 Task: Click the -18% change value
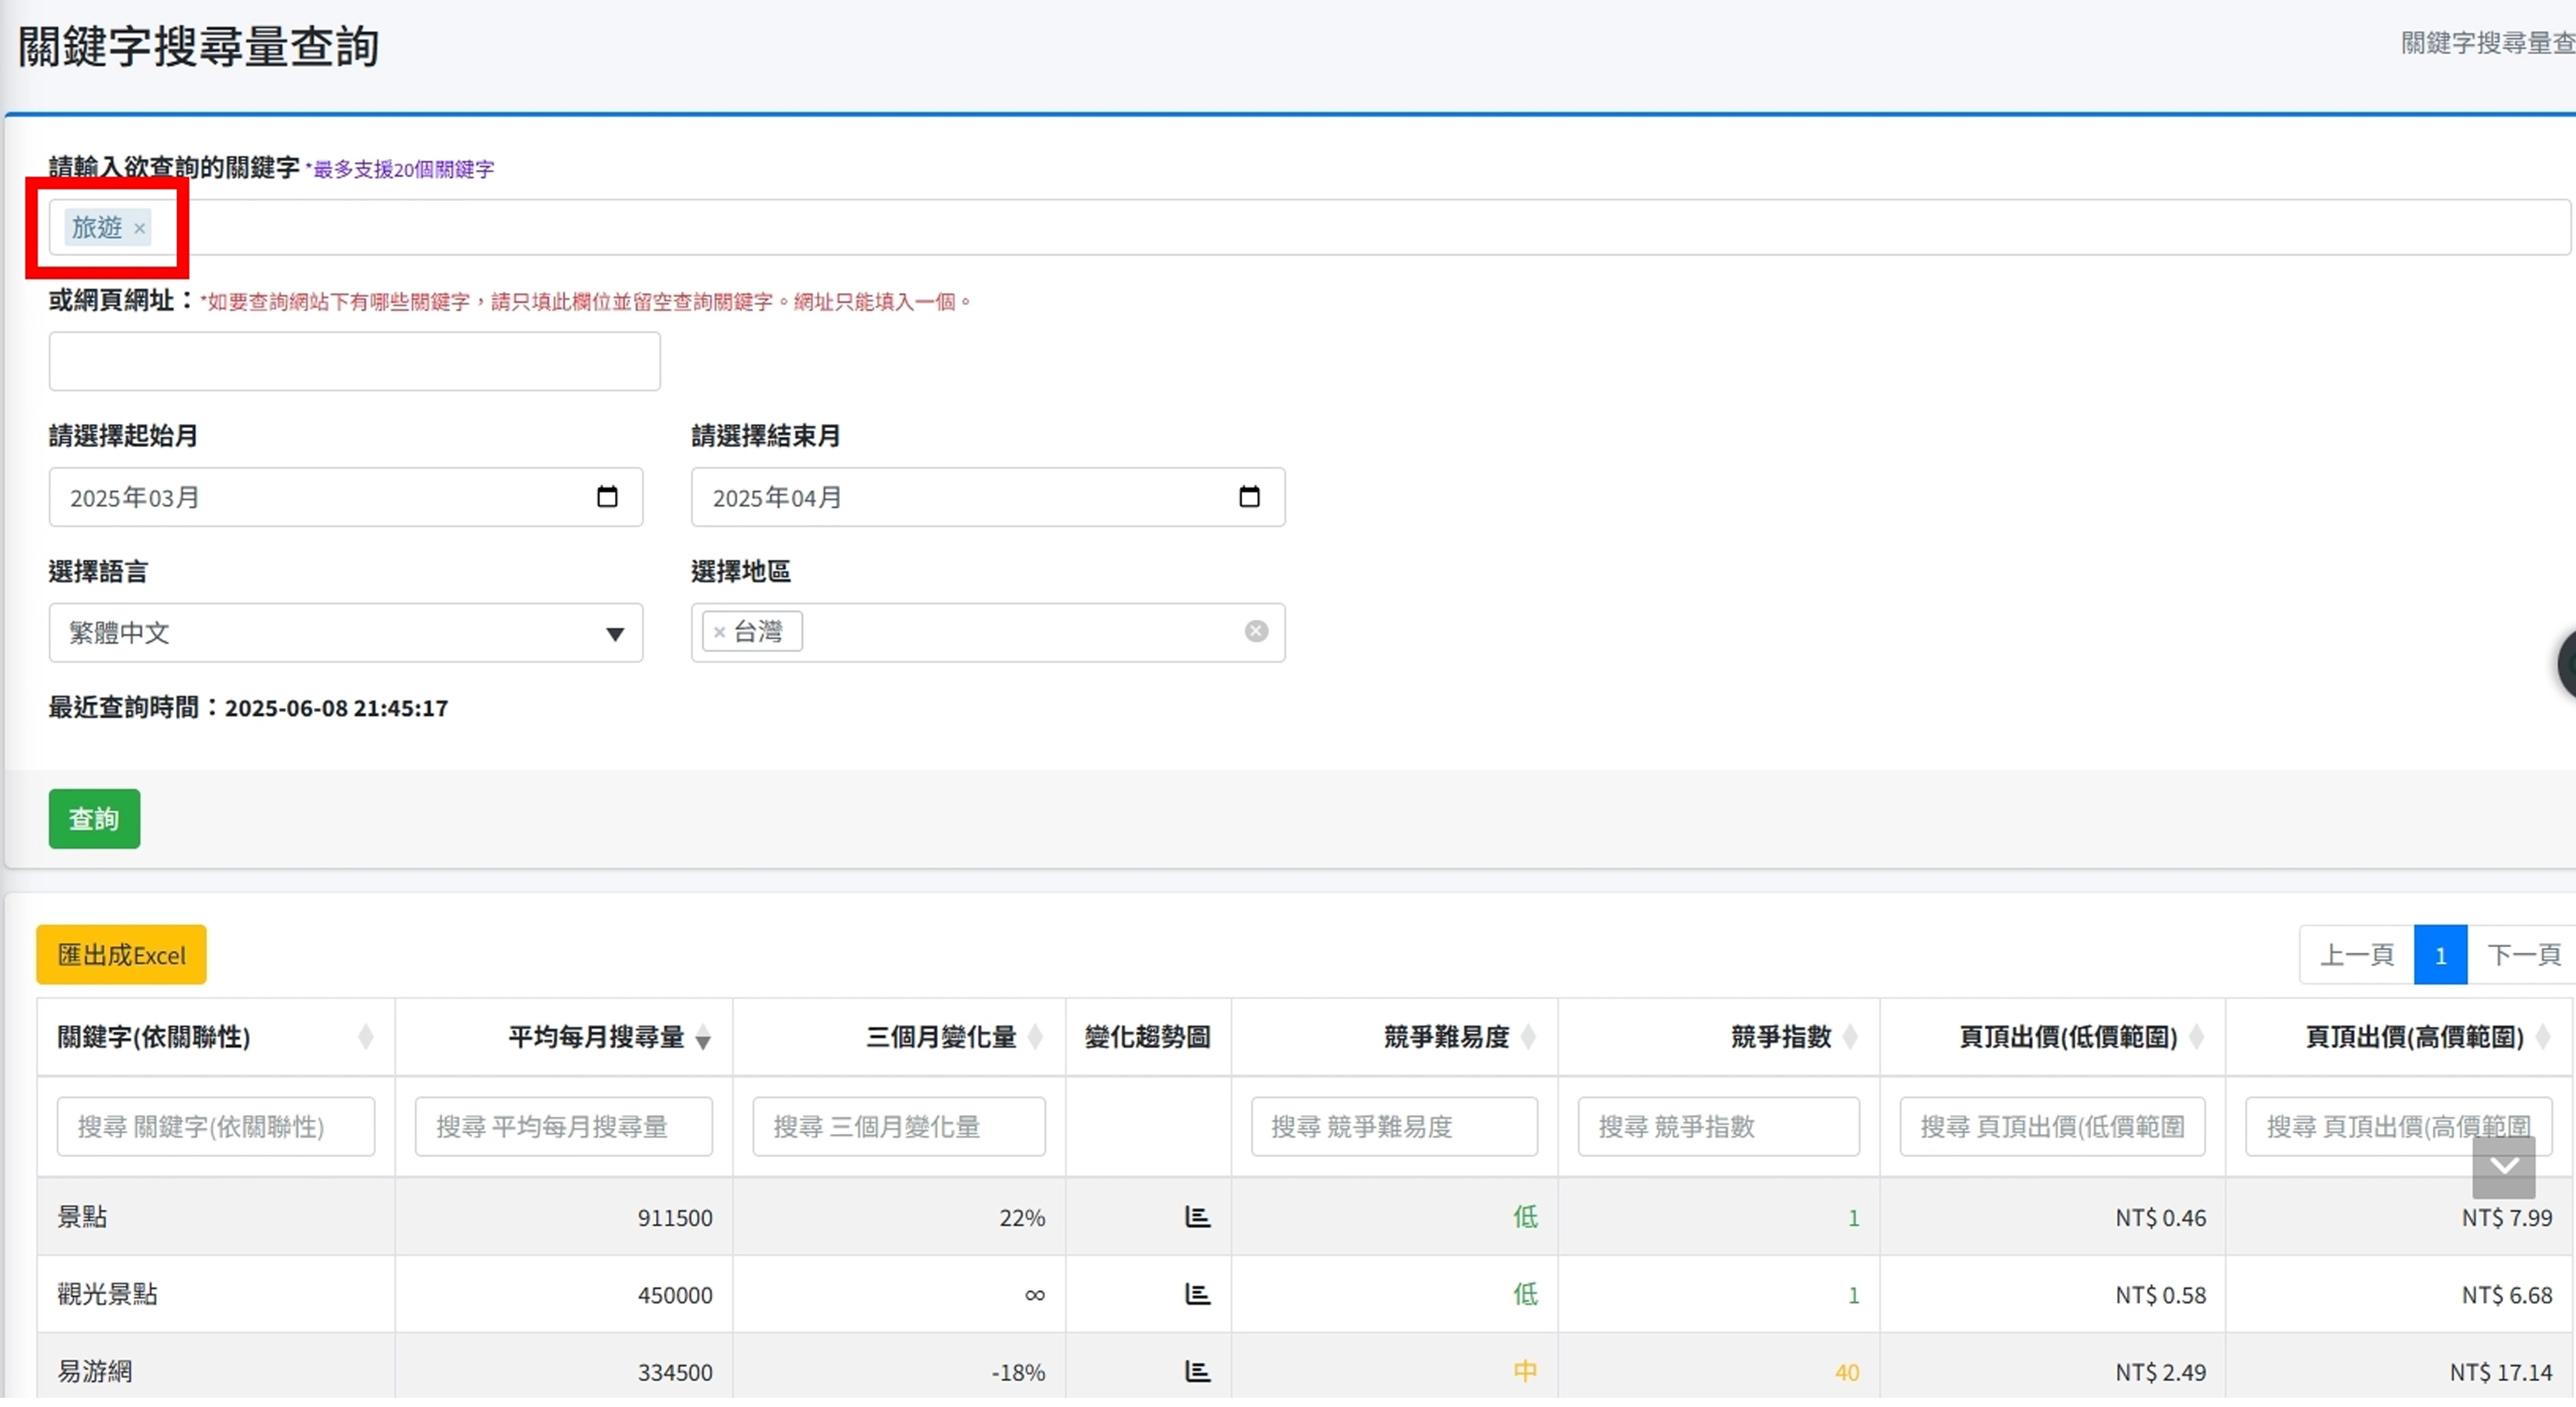1018,1372
